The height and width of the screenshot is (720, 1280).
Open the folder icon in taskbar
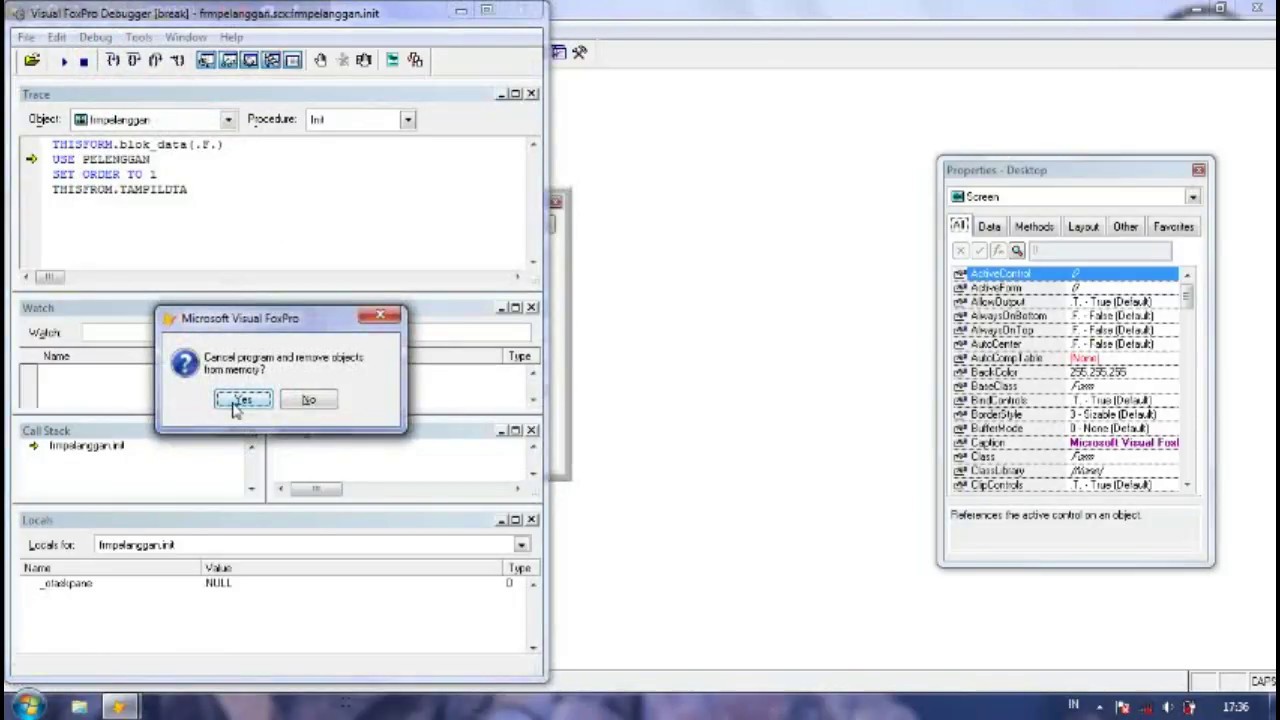pos(79,707)
